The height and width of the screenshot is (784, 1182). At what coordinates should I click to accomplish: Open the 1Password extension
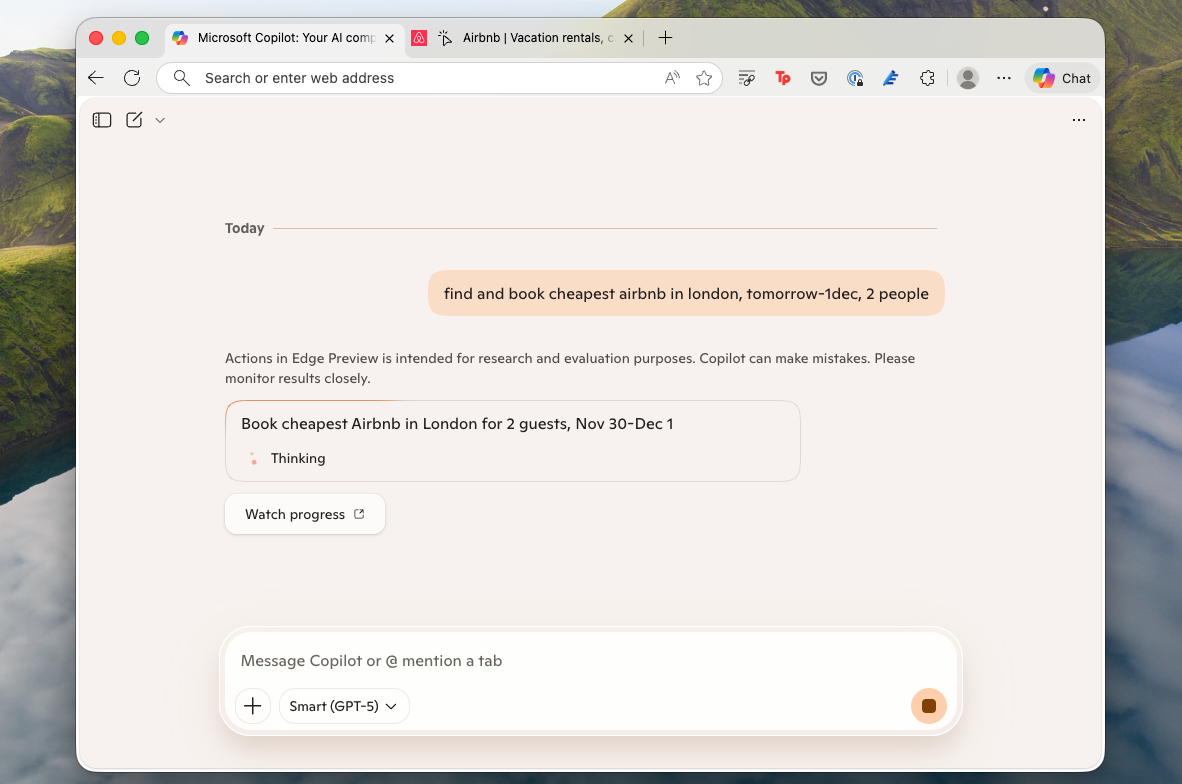tap(855, 78)
